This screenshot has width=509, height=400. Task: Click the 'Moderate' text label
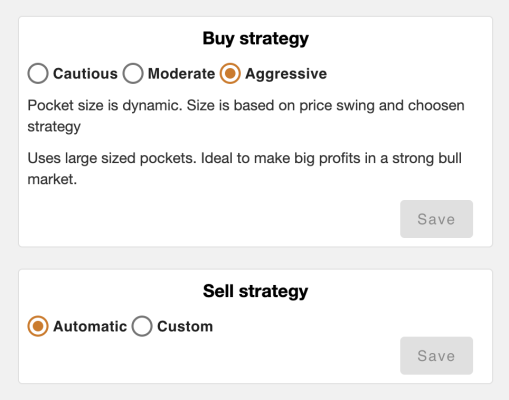(x=181, y=74)
